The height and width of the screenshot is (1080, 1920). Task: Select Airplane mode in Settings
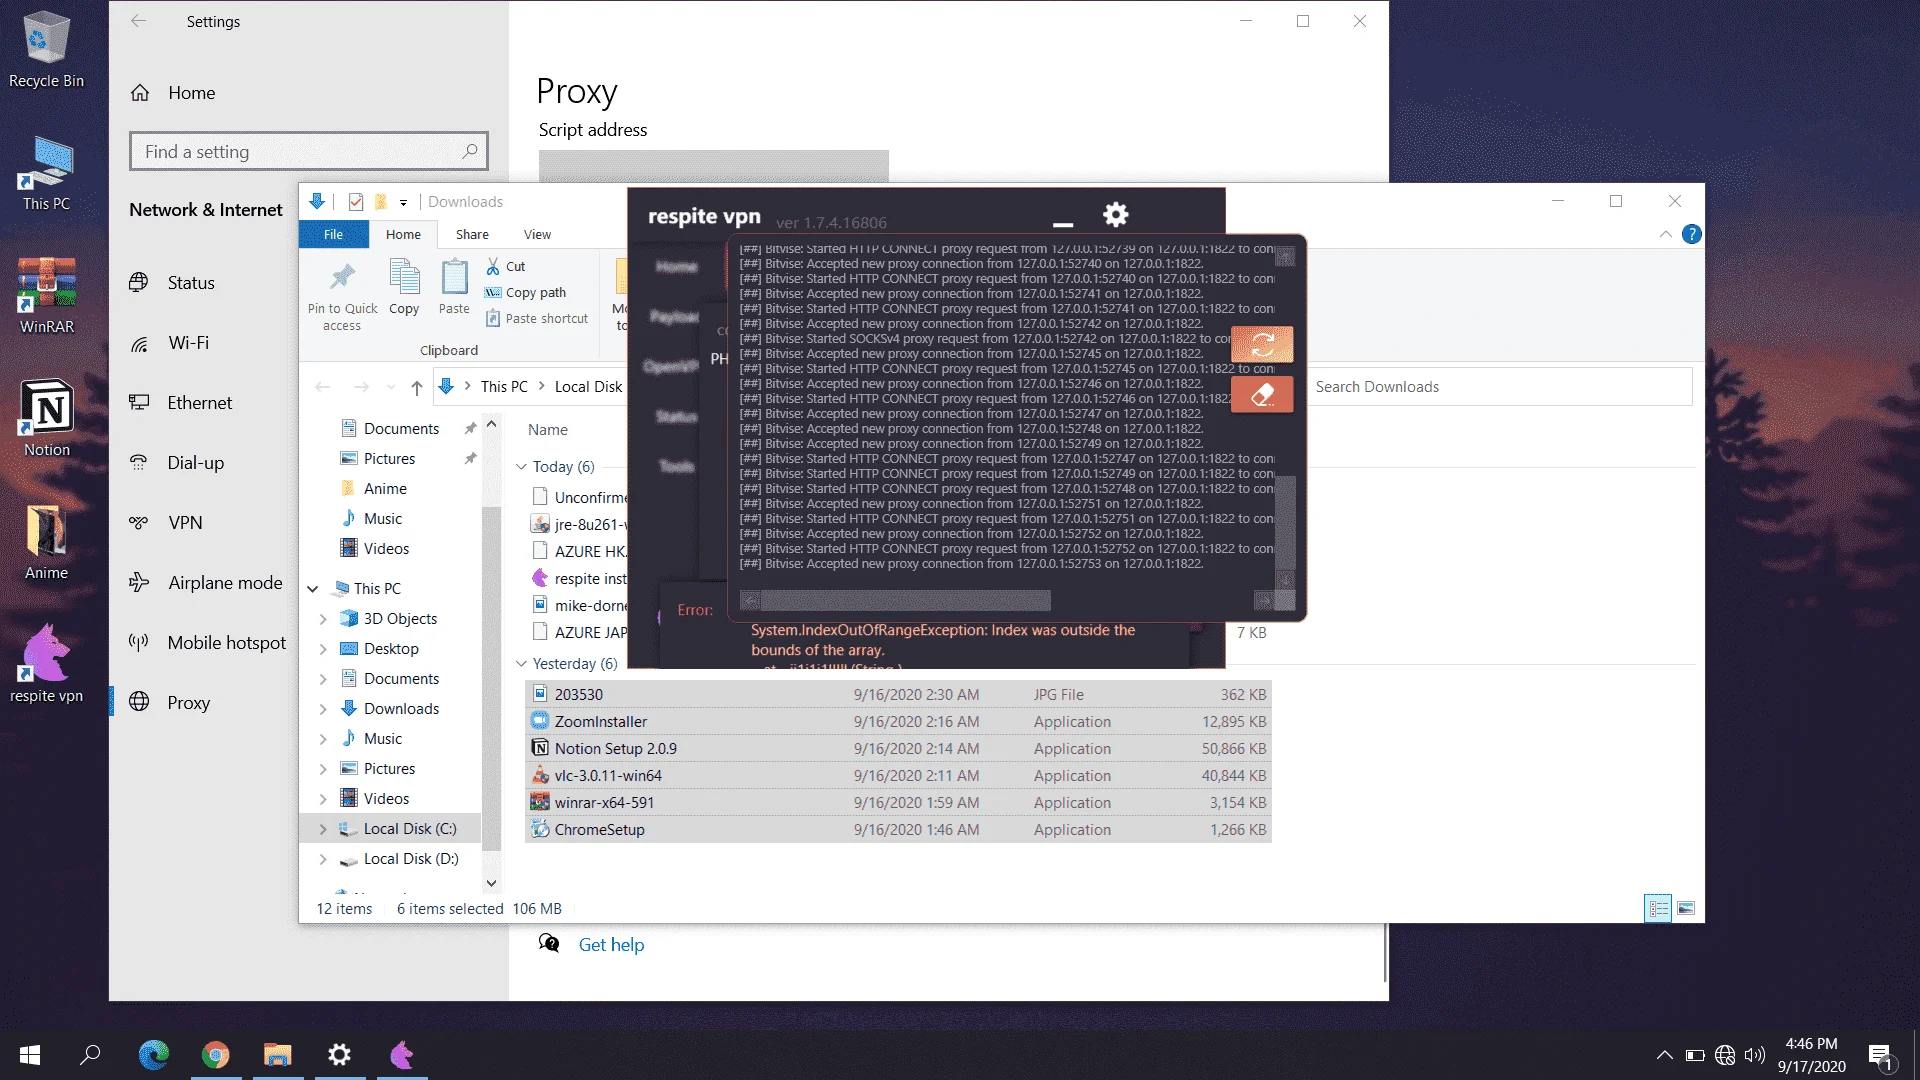coord(206,583)
